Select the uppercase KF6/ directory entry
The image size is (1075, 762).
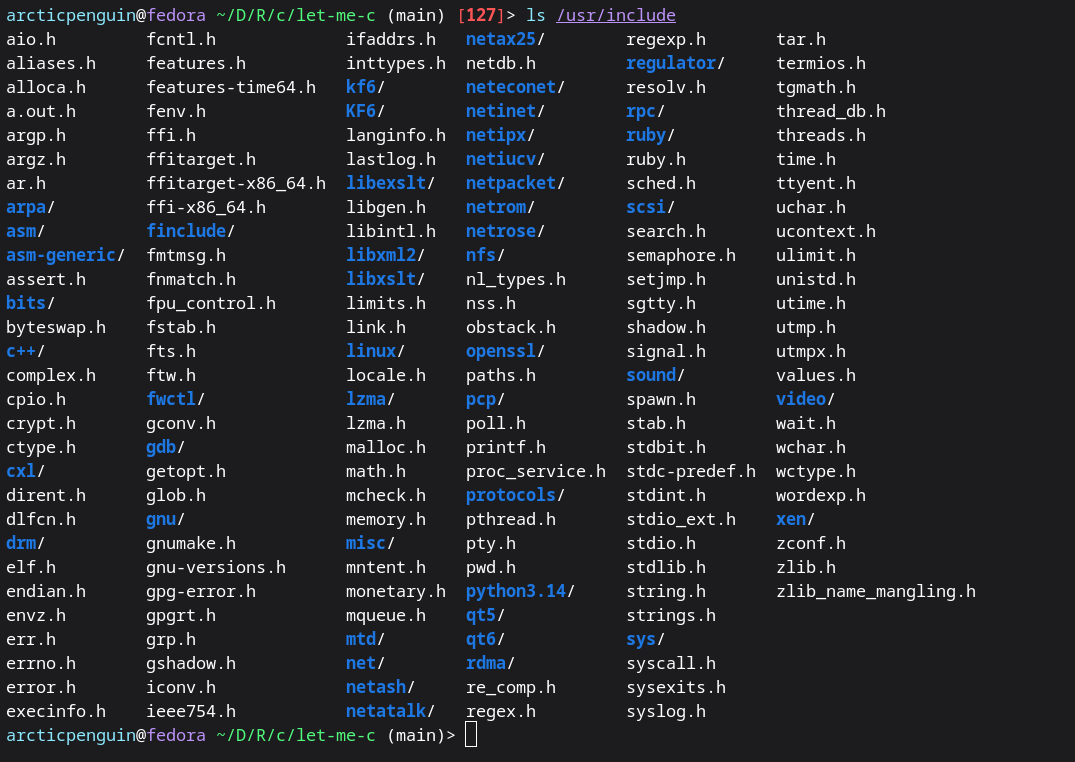pos(365,111)
